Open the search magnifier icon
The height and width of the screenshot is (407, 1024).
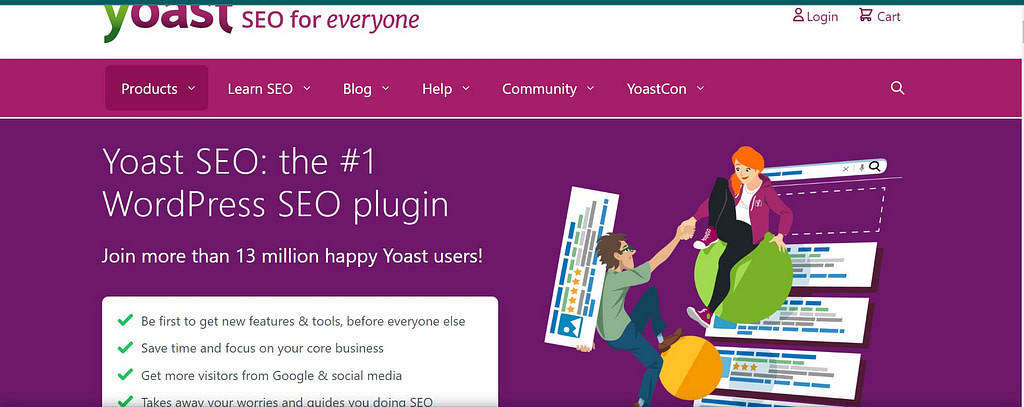897,88
